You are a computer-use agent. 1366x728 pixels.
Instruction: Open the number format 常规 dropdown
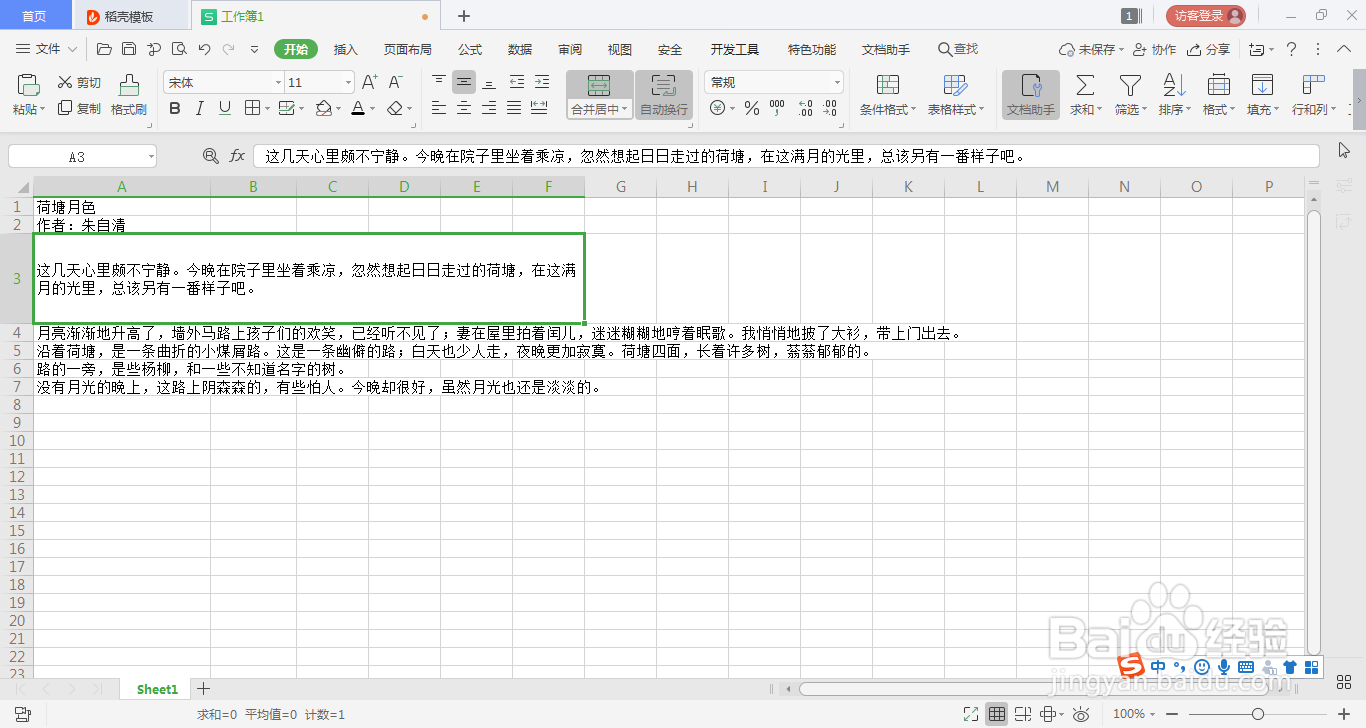pos(837,82)
